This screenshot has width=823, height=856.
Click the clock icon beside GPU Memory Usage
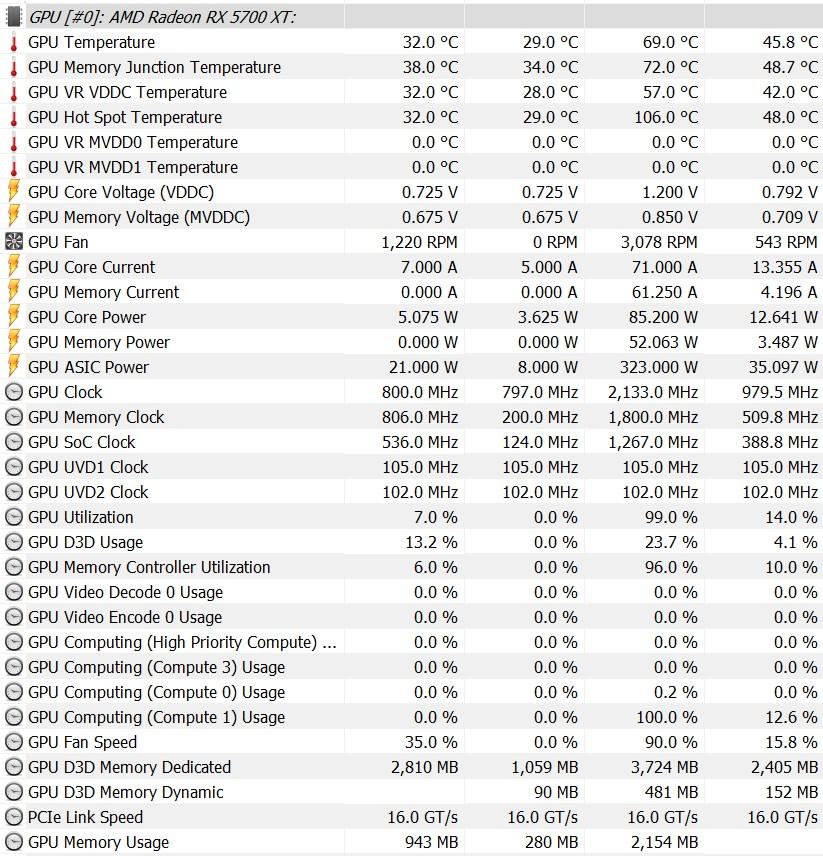click(x=14, y=842)
